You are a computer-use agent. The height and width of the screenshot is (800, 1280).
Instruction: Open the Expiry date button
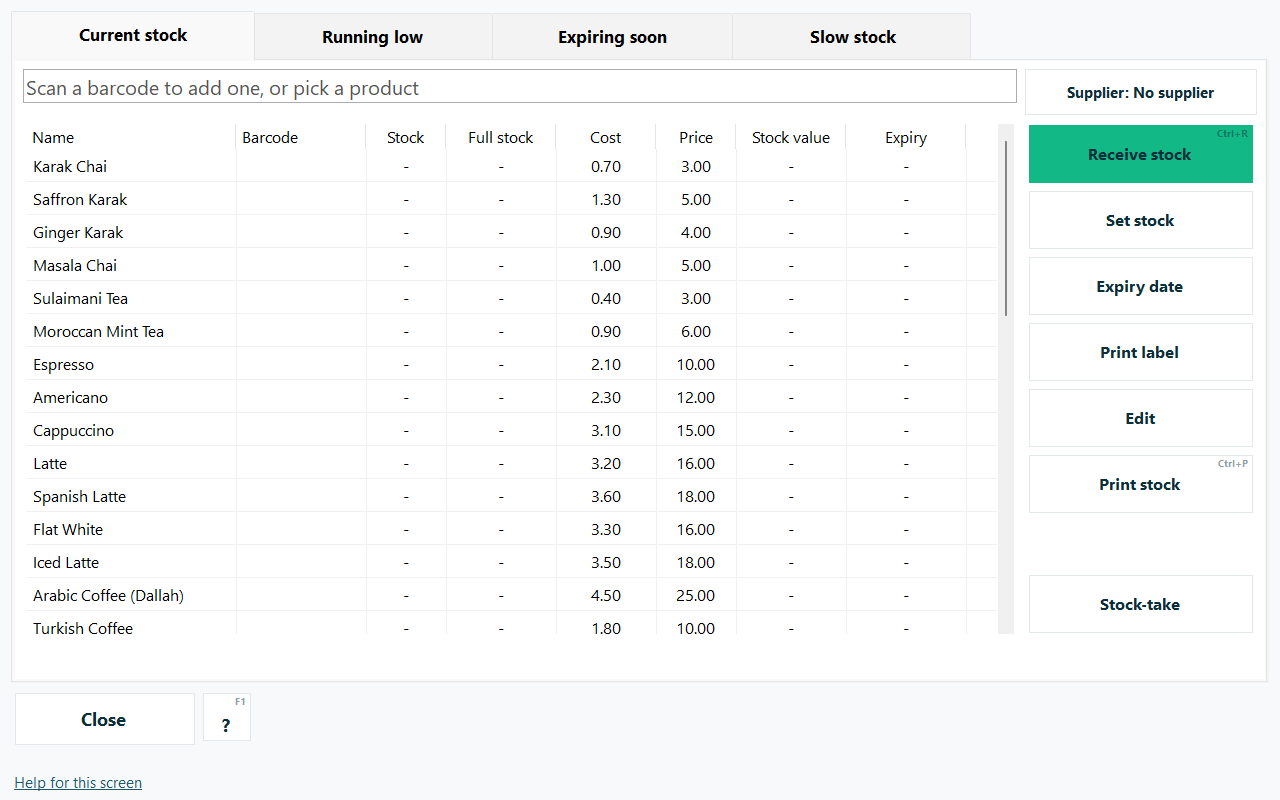click(x=1140, y=286)
